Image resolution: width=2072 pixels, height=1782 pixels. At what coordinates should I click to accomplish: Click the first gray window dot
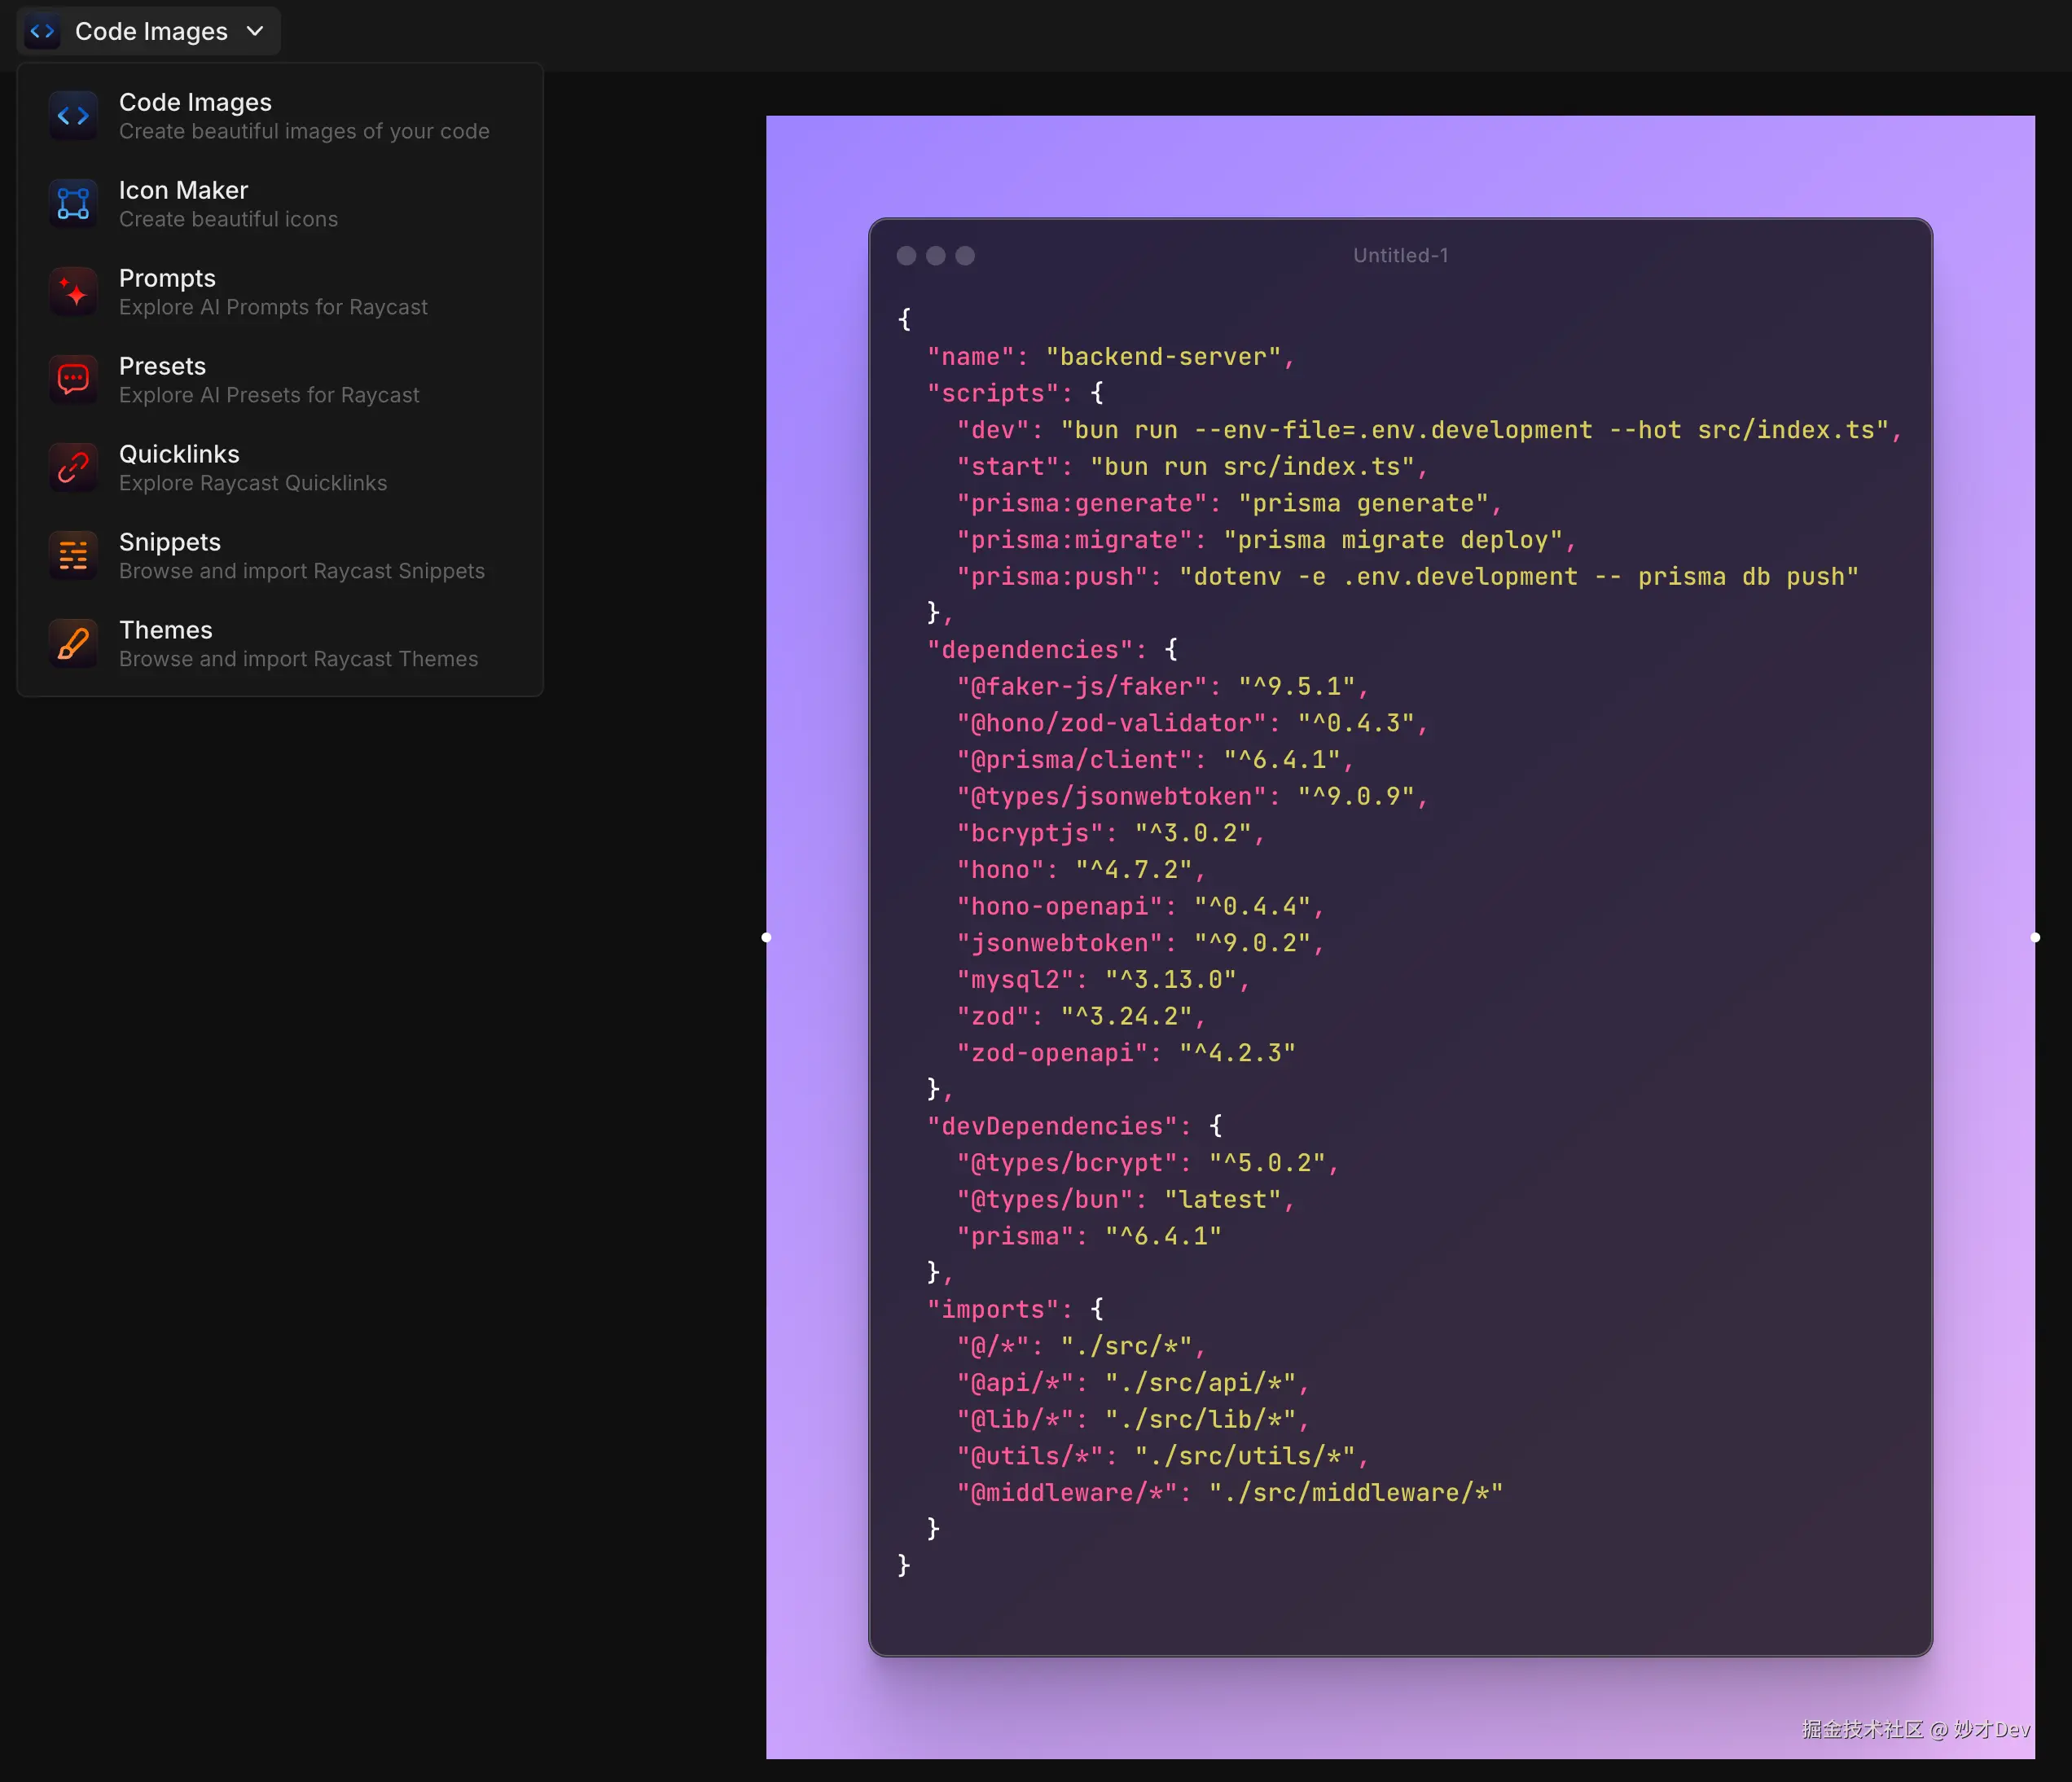[x=906, y=256]
